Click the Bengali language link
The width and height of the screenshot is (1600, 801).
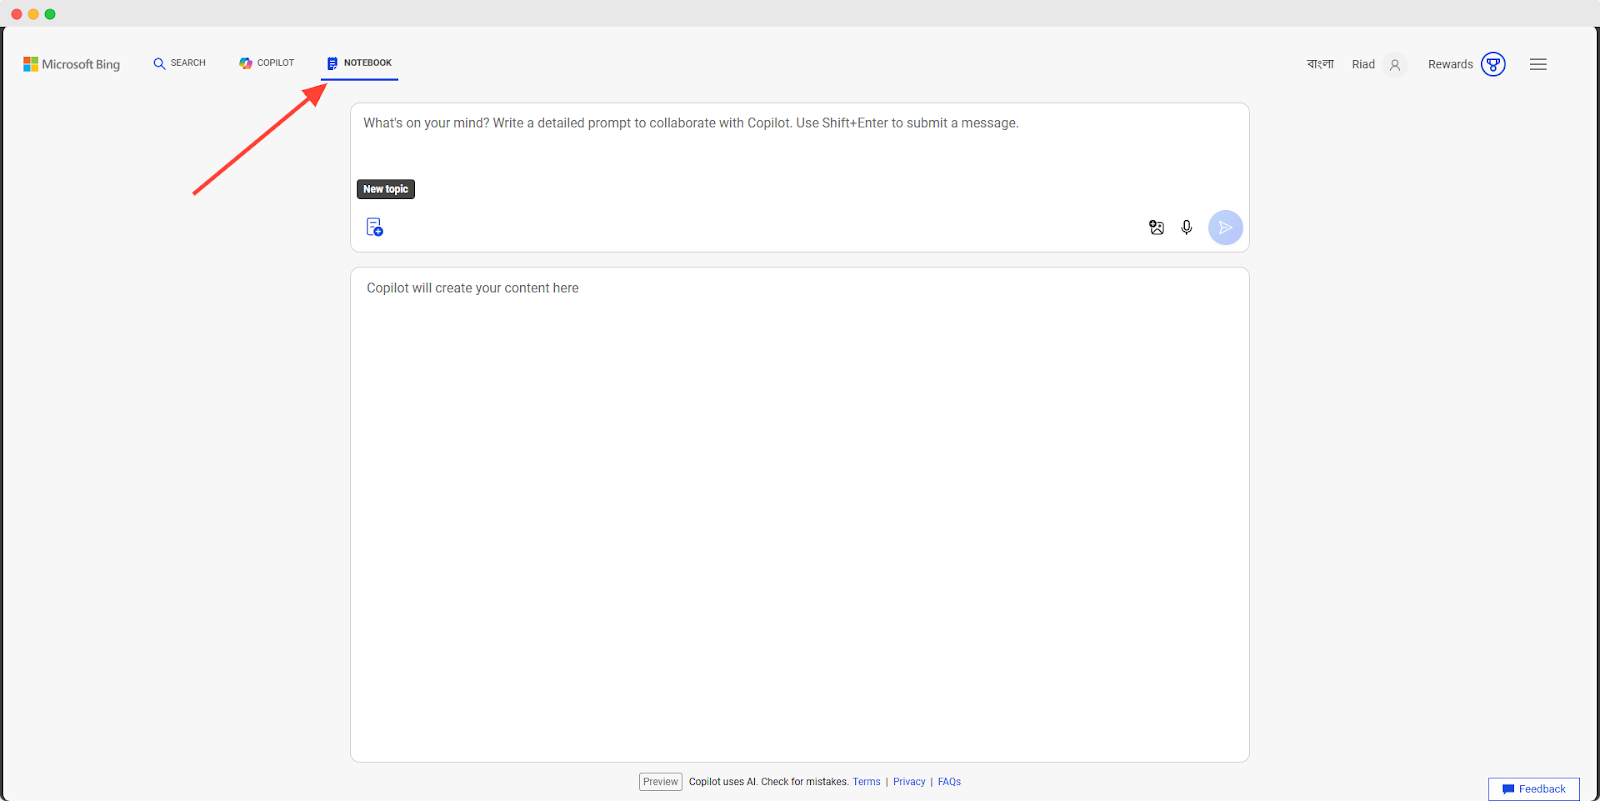pyautogui.click(x=1320, y=64)
